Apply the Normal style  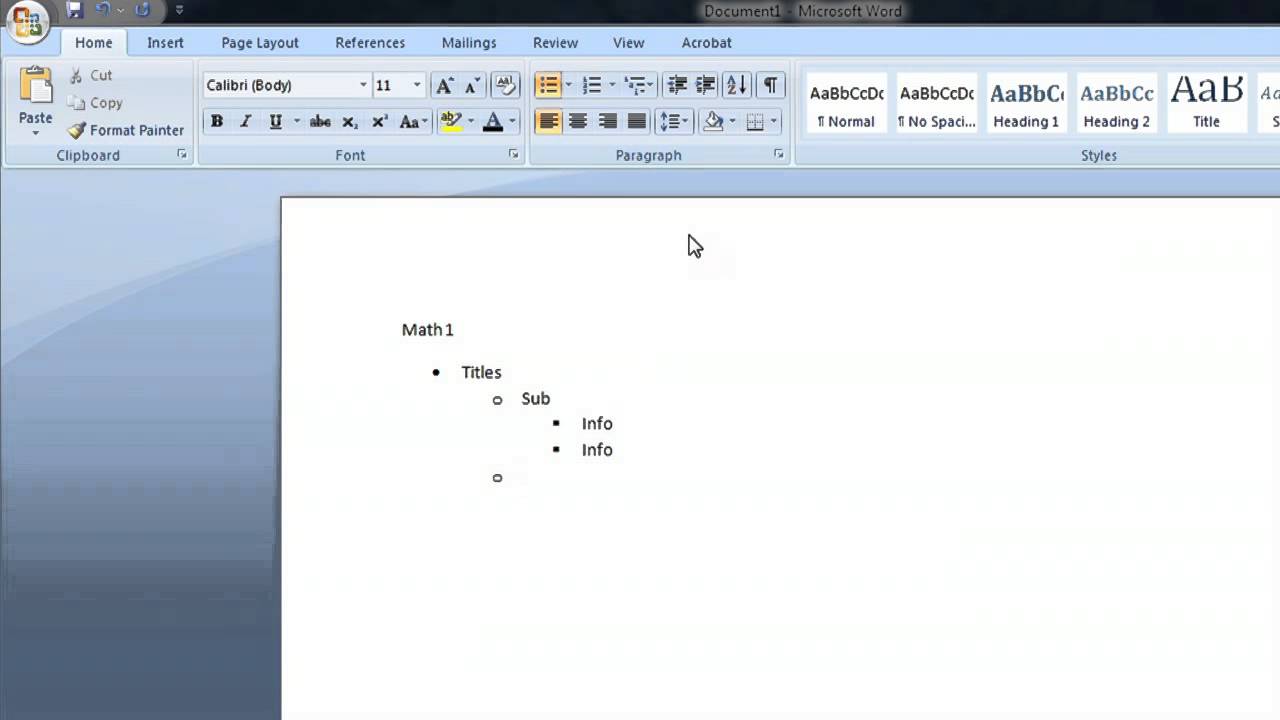(846, 104)
